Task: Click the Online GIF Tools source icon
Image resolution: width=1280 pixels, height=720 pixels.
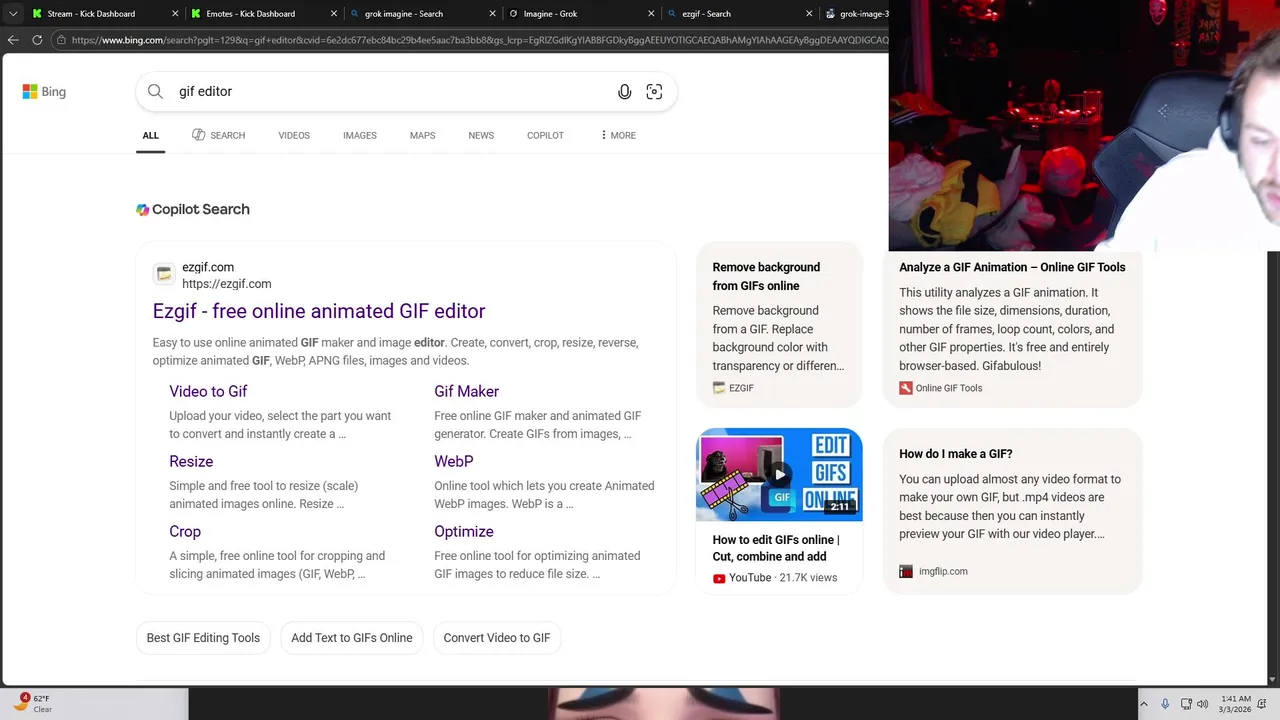Action: (x=905, y=388)
